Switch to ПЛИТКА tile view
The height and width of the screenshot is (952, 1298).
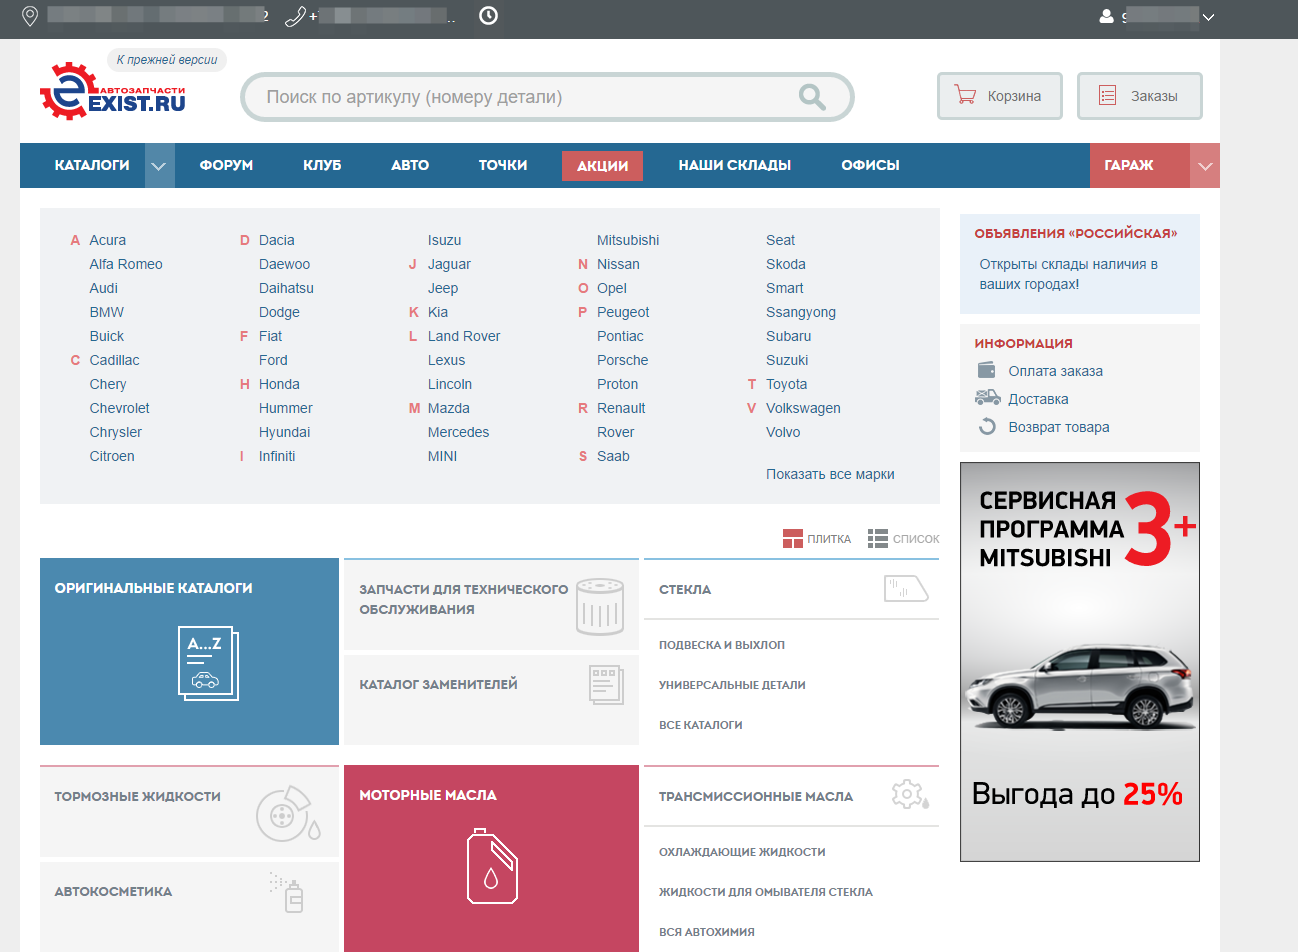point(817,539)
